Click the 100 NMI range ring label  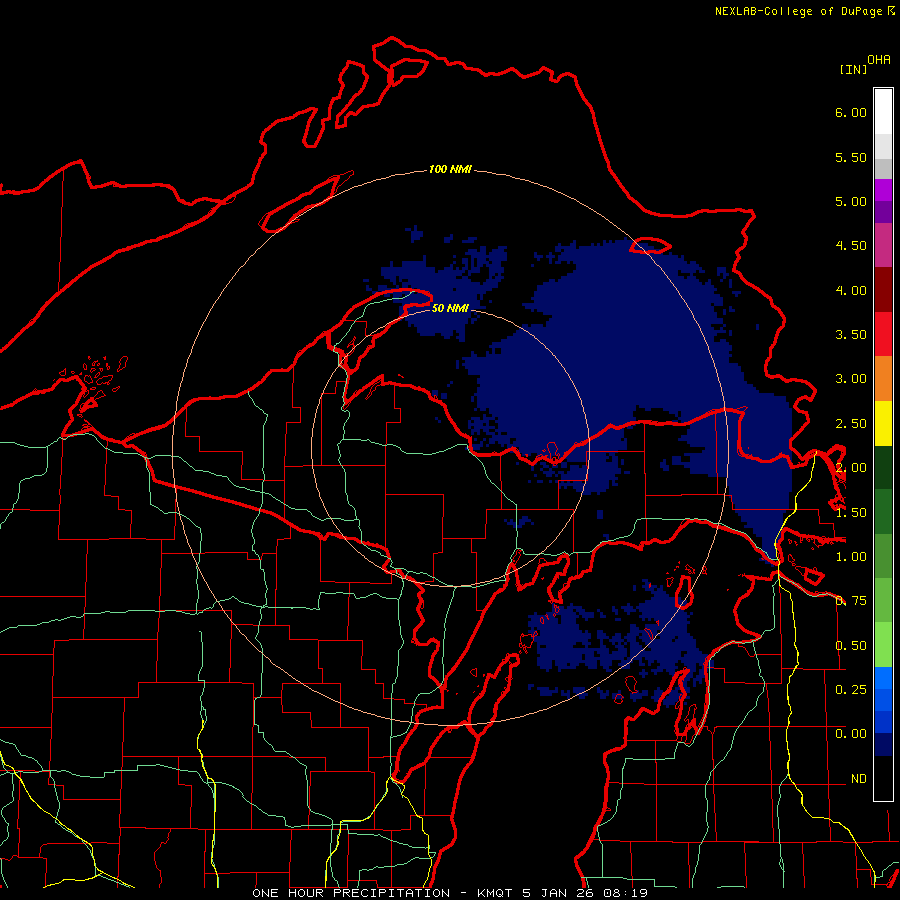(450, 169)
